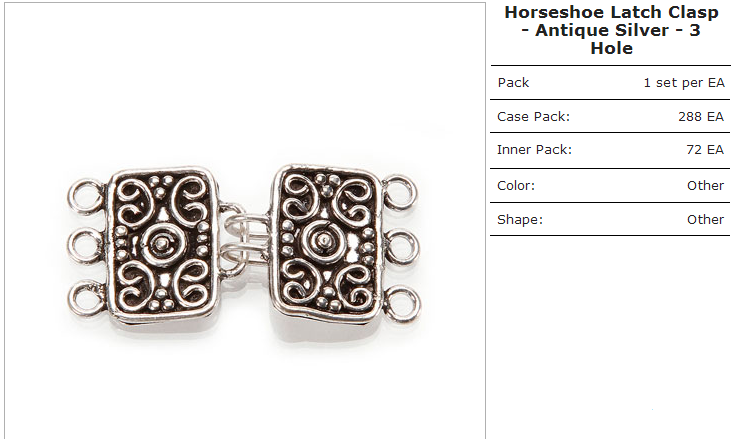Click the spiral centre of the left clasp plate
Screen dimensions: 734x439
pyautogui.click(x=161, y=244)
